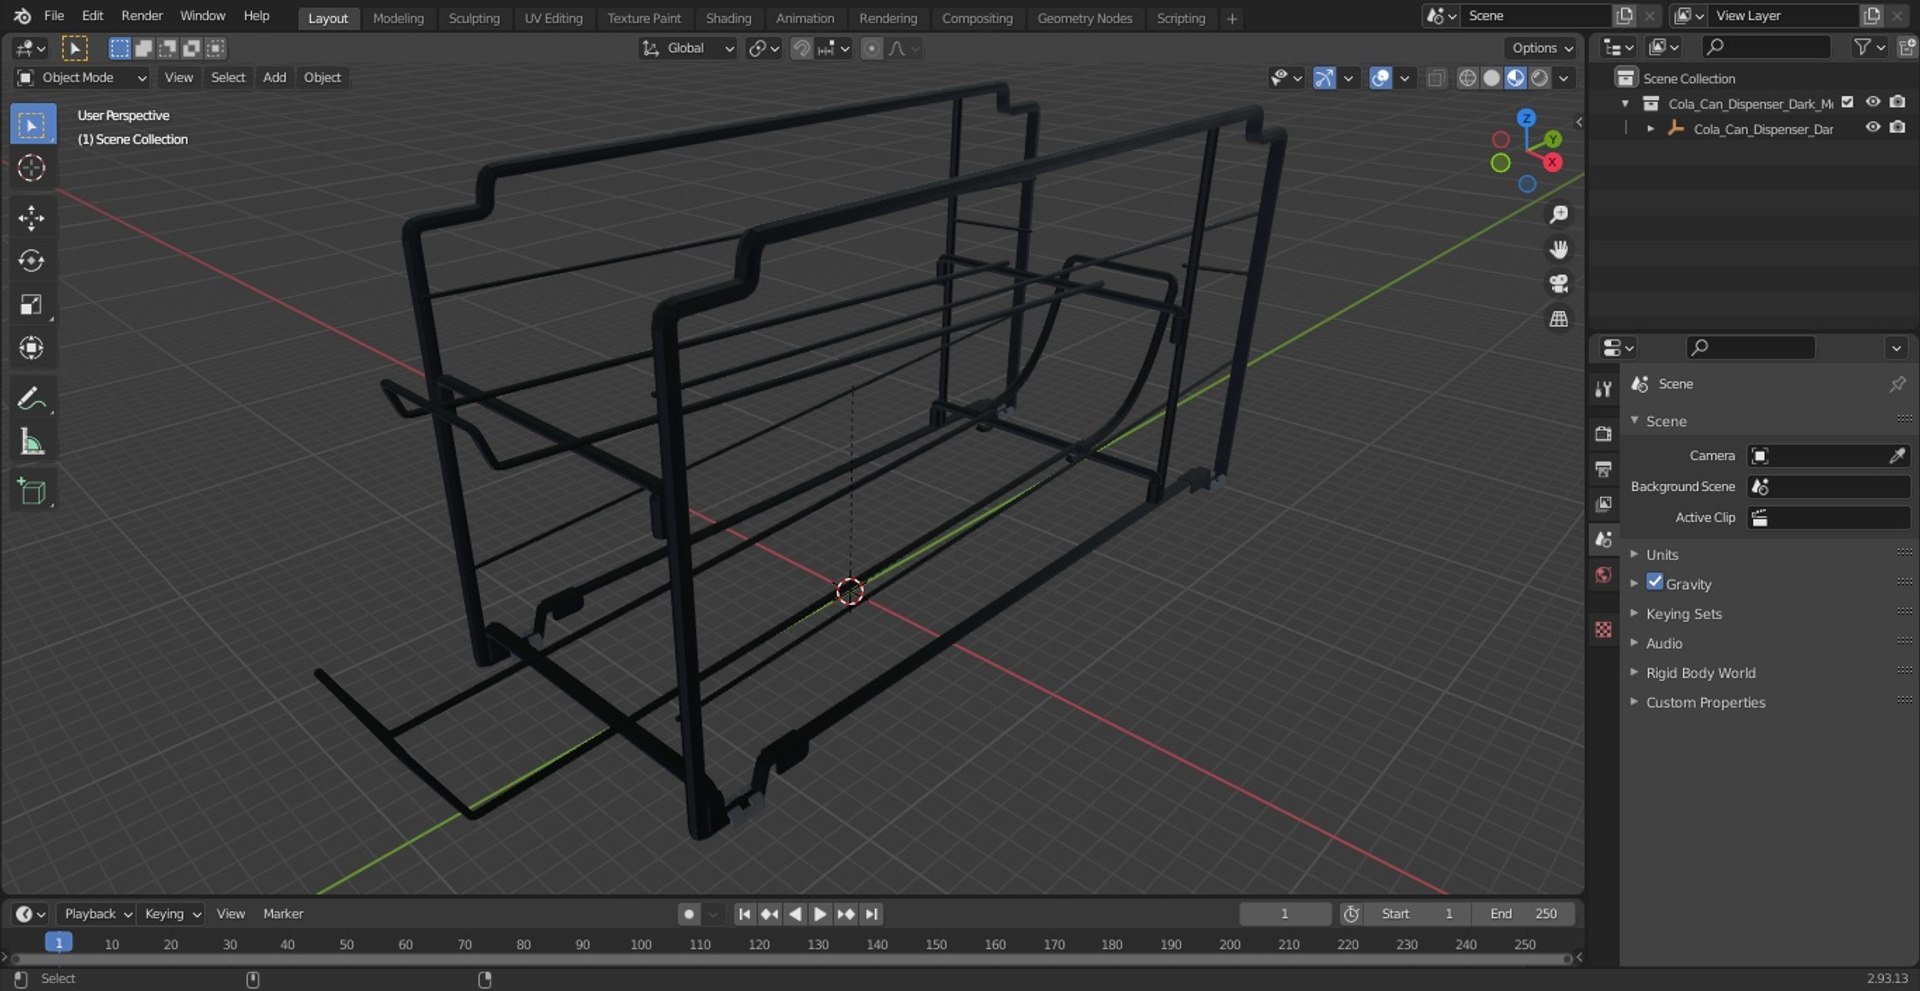Choose the Annotate tool
The width and height of the screenshot is (1920, 991).
tap(32, 398)
